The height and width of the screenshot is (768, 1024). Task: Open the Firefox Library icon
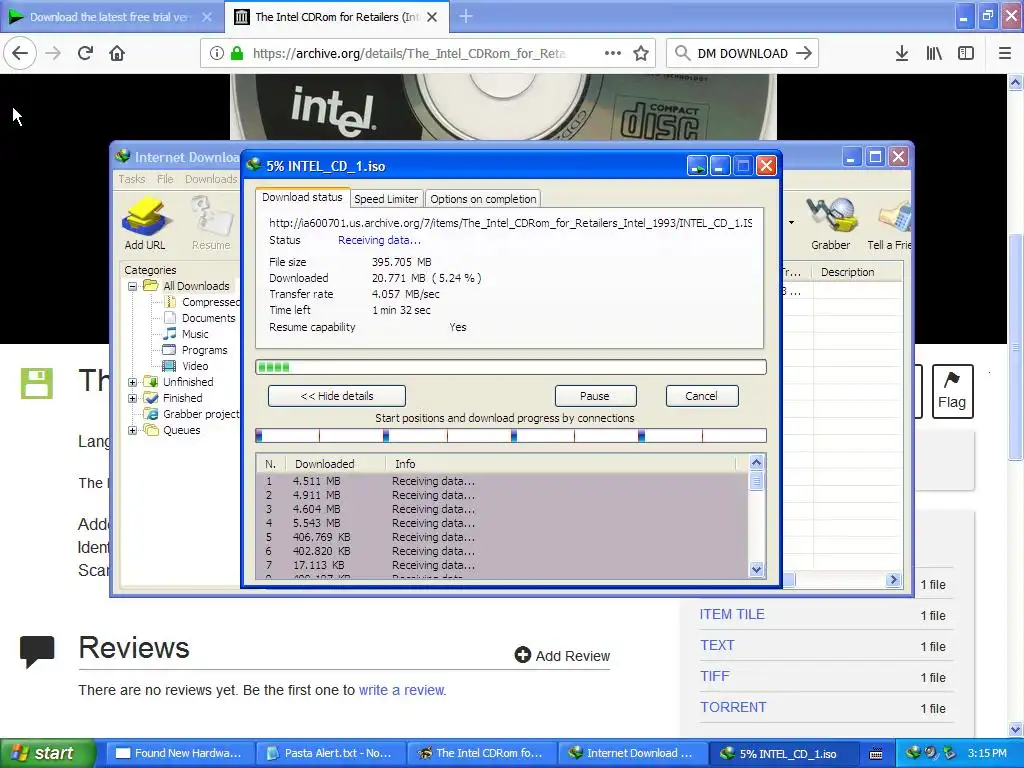click(x=934, y=54)
